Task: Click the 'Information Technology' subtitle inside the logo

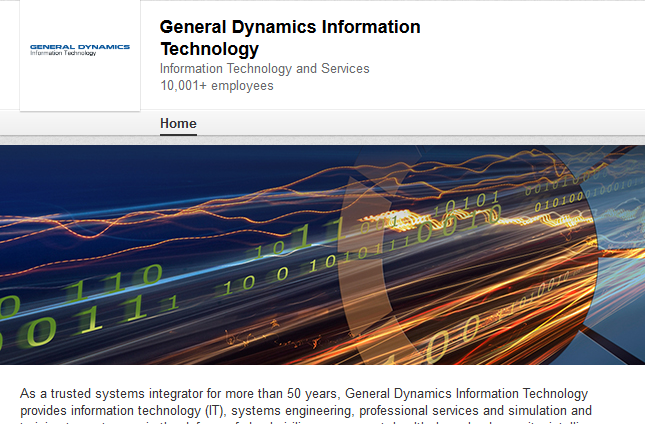Action: tap(63, 54)
